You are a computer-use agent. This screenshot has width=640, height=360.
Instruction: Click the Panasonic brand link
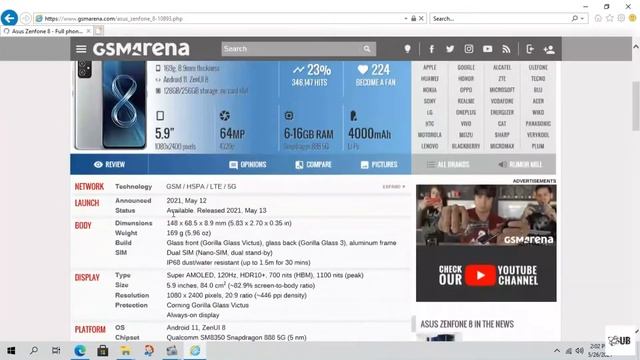click(538, 123)
